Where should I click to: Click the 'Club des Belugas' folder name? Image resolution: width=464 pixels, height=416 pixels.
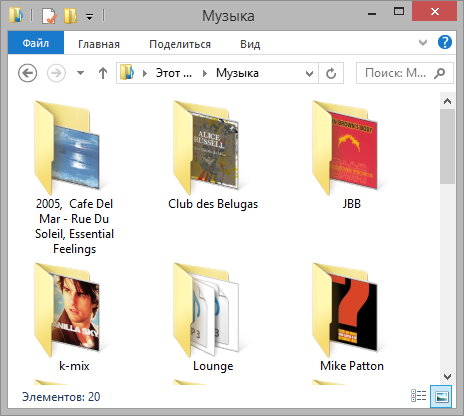coord(213,204)
